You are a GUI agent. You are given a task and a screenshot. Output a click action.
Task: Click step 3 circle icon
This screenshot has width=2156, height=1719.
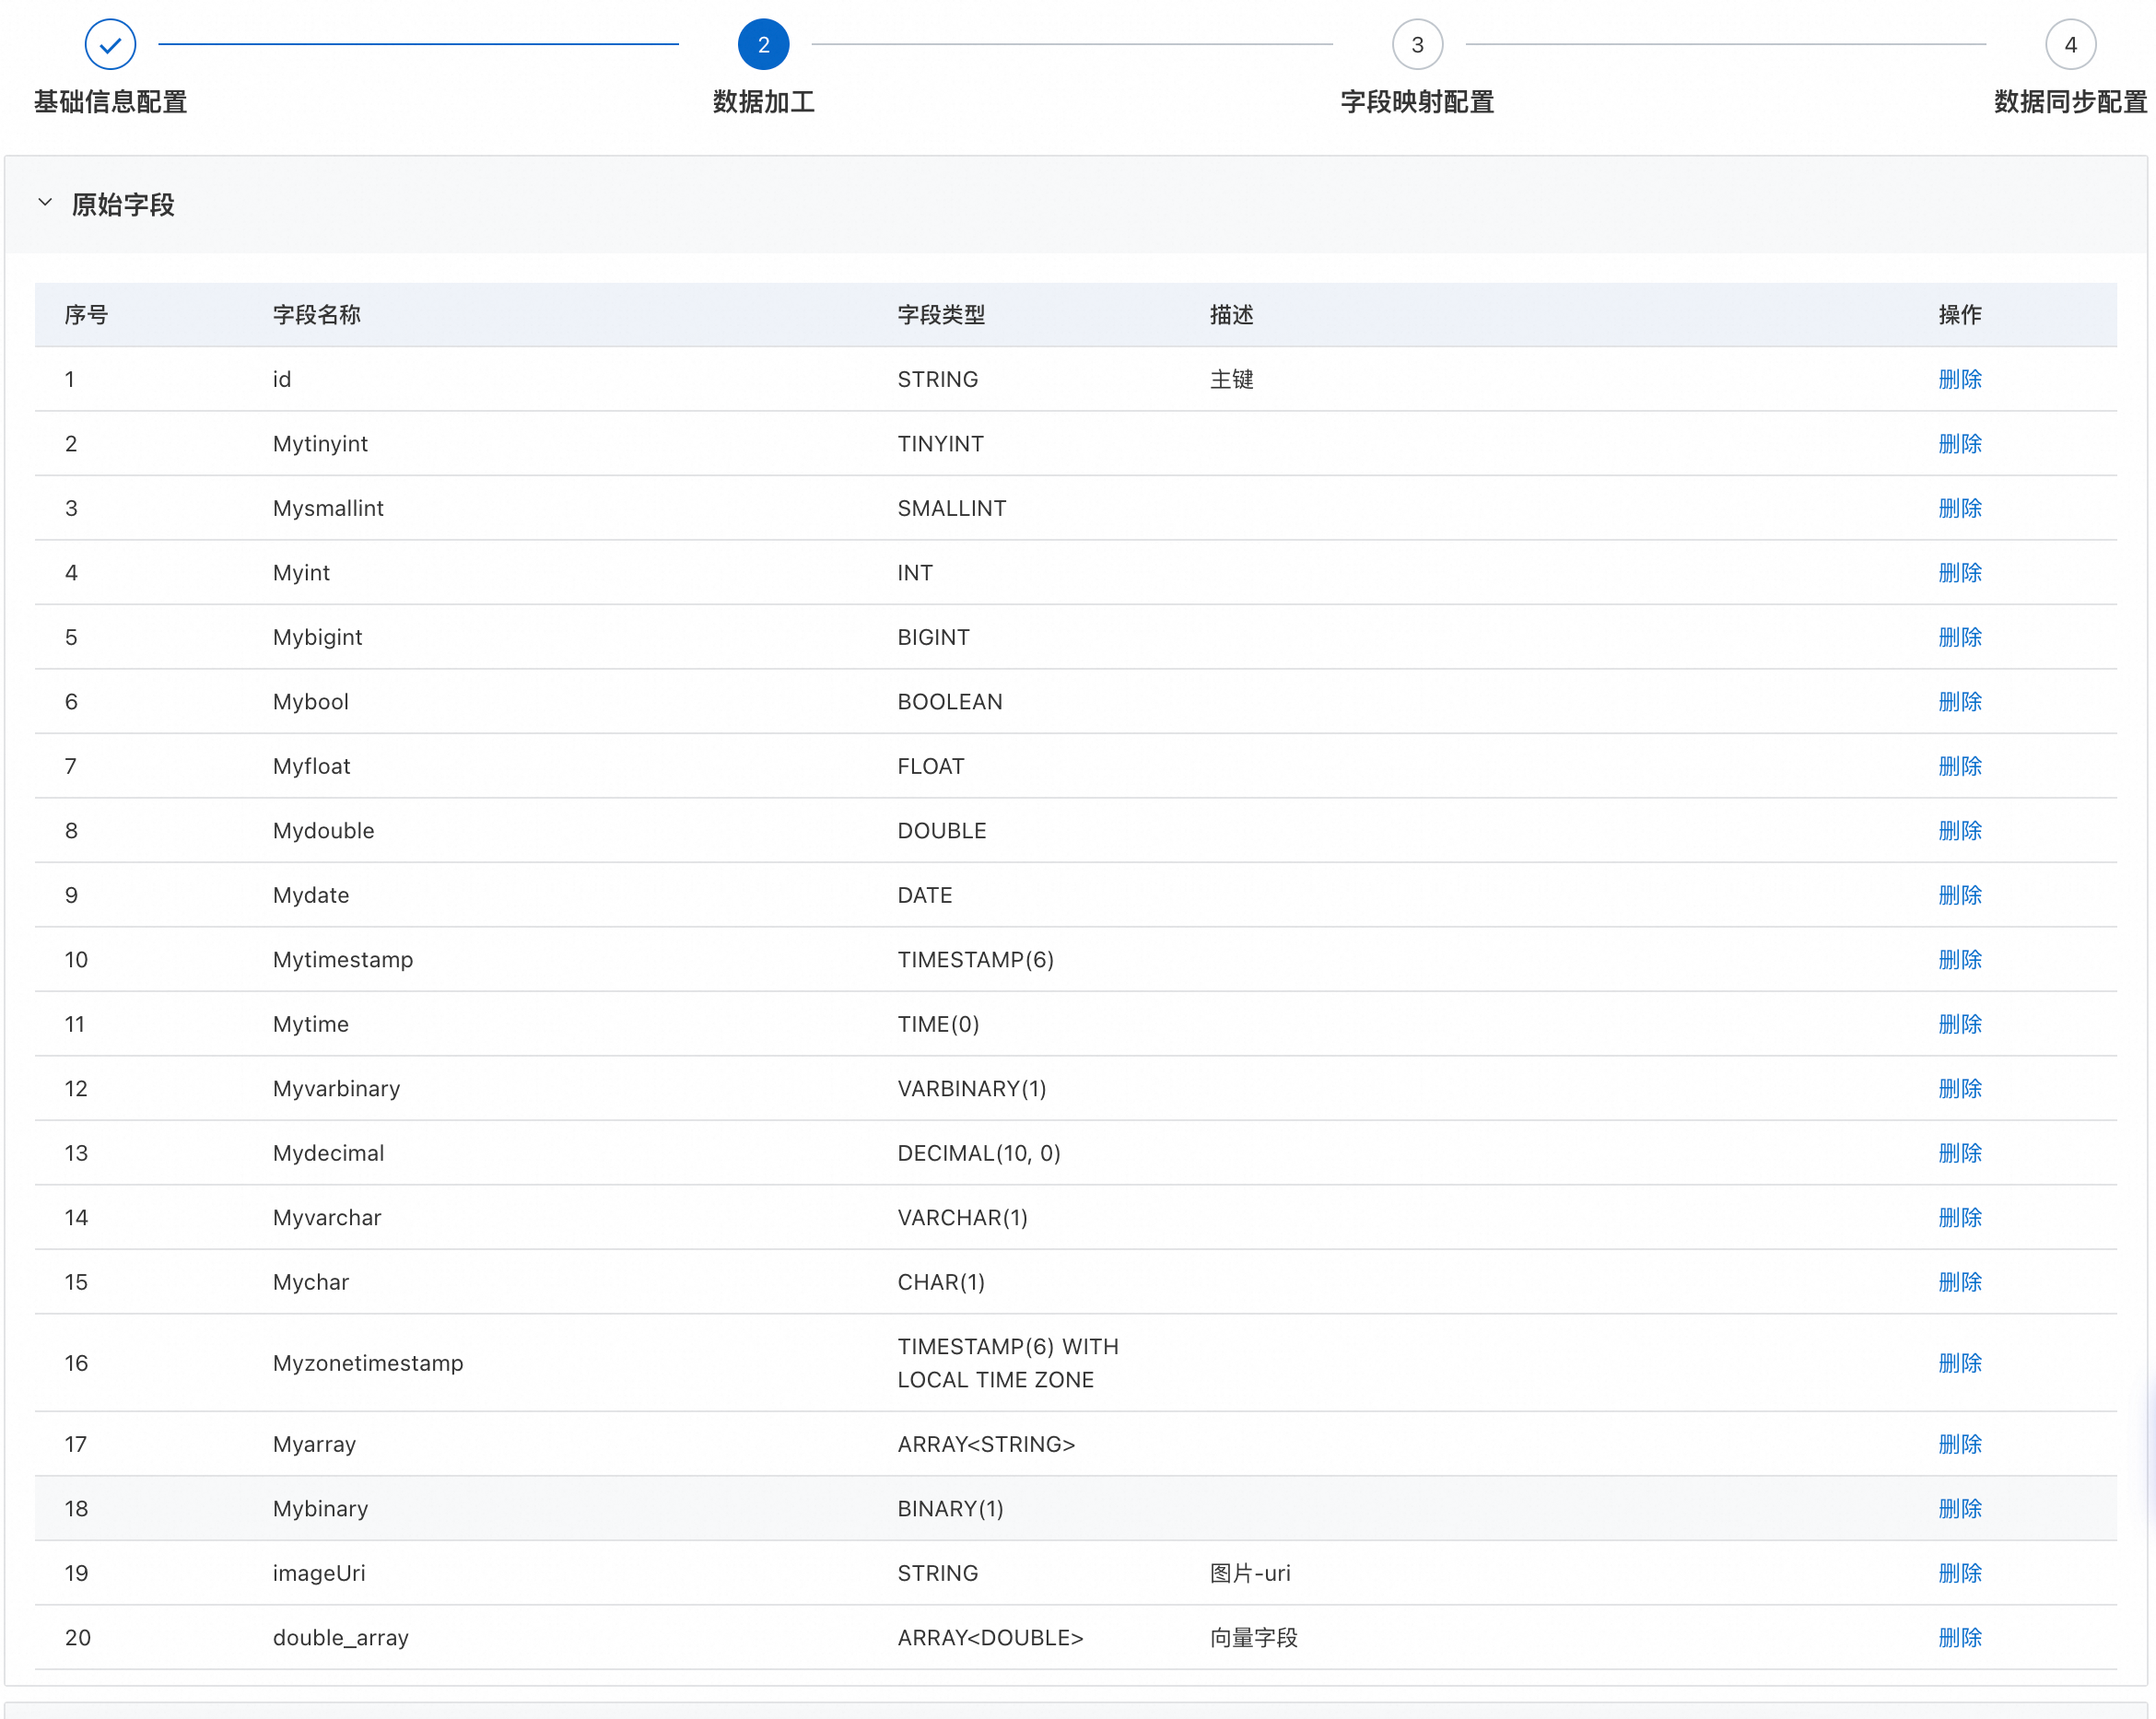coord(1416,45)
